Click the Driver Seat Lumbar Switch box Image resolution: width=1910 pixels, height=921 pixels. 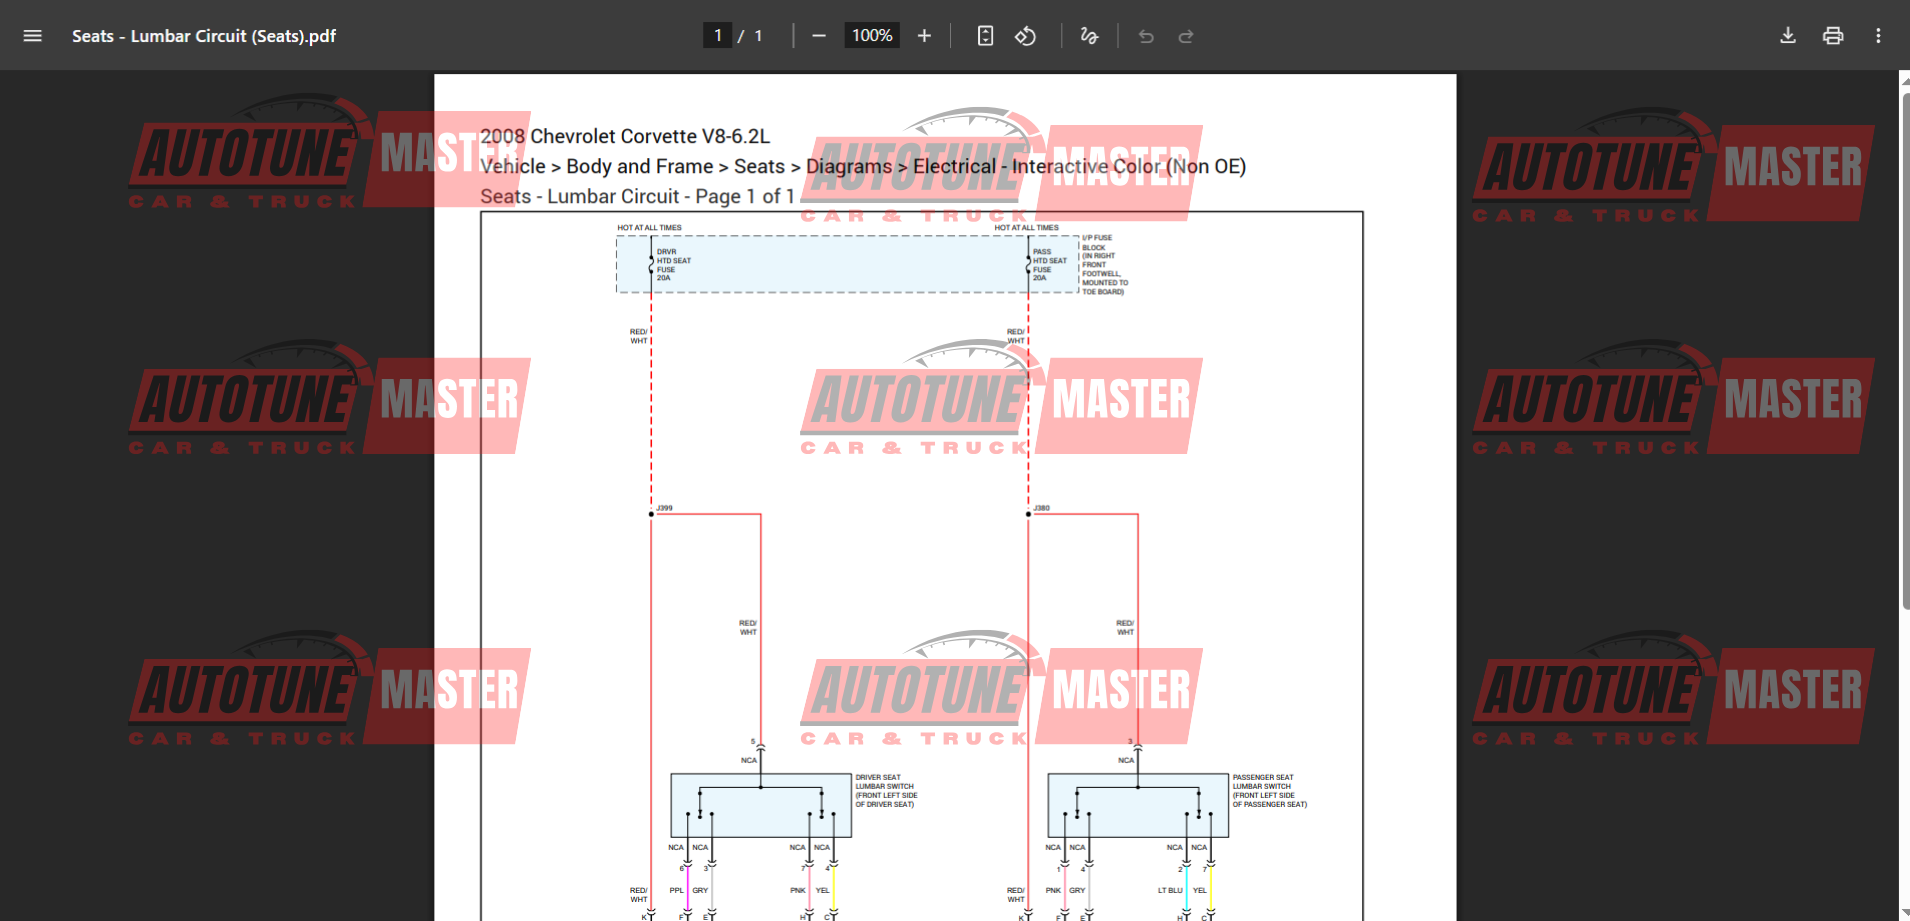tap(760, 805)
